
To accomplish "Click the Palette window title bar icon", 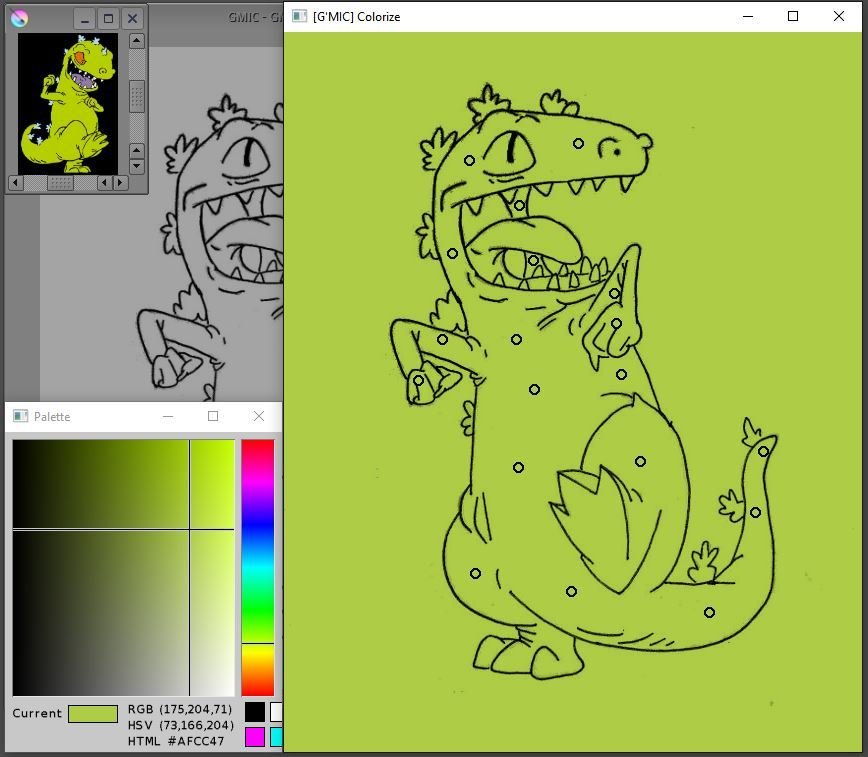I will pos(20,416).
